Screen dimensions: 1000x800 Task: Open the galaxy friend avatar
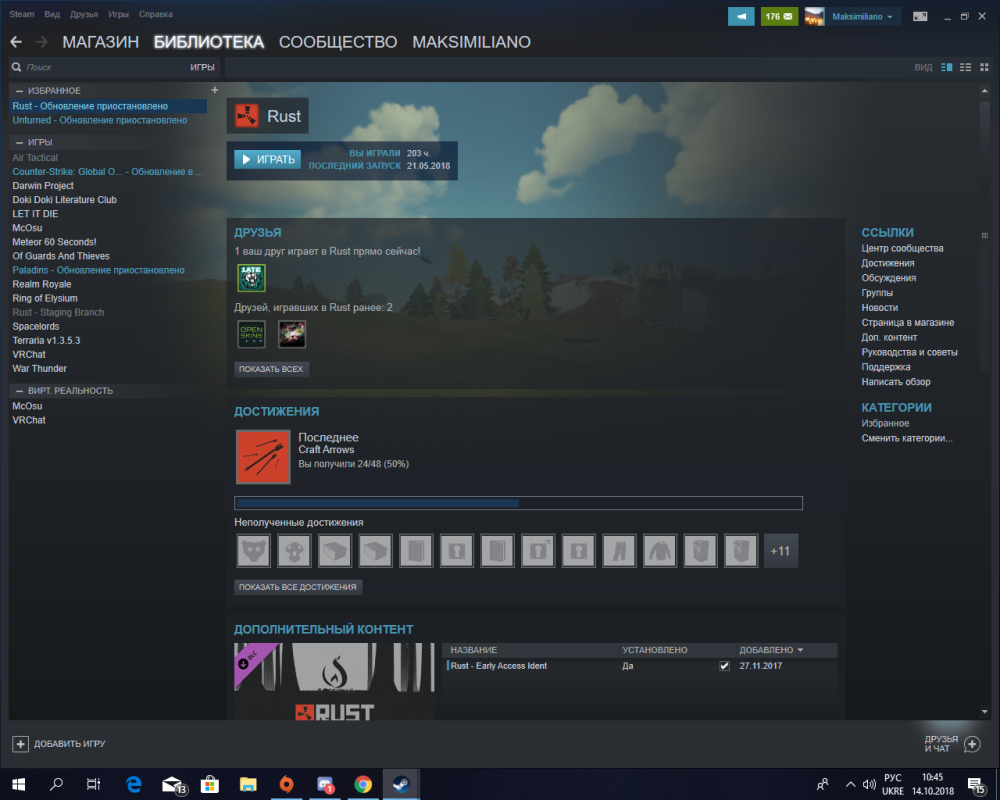(x=292, y=334)
